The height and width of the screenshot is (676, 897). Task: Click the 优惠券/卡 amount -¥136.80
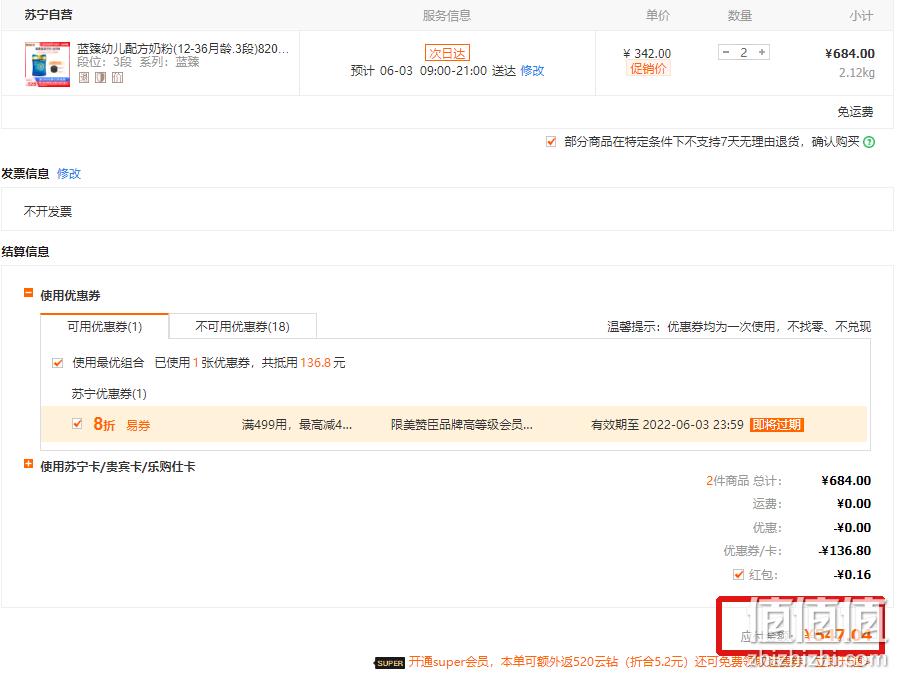[x=844, y=551]
